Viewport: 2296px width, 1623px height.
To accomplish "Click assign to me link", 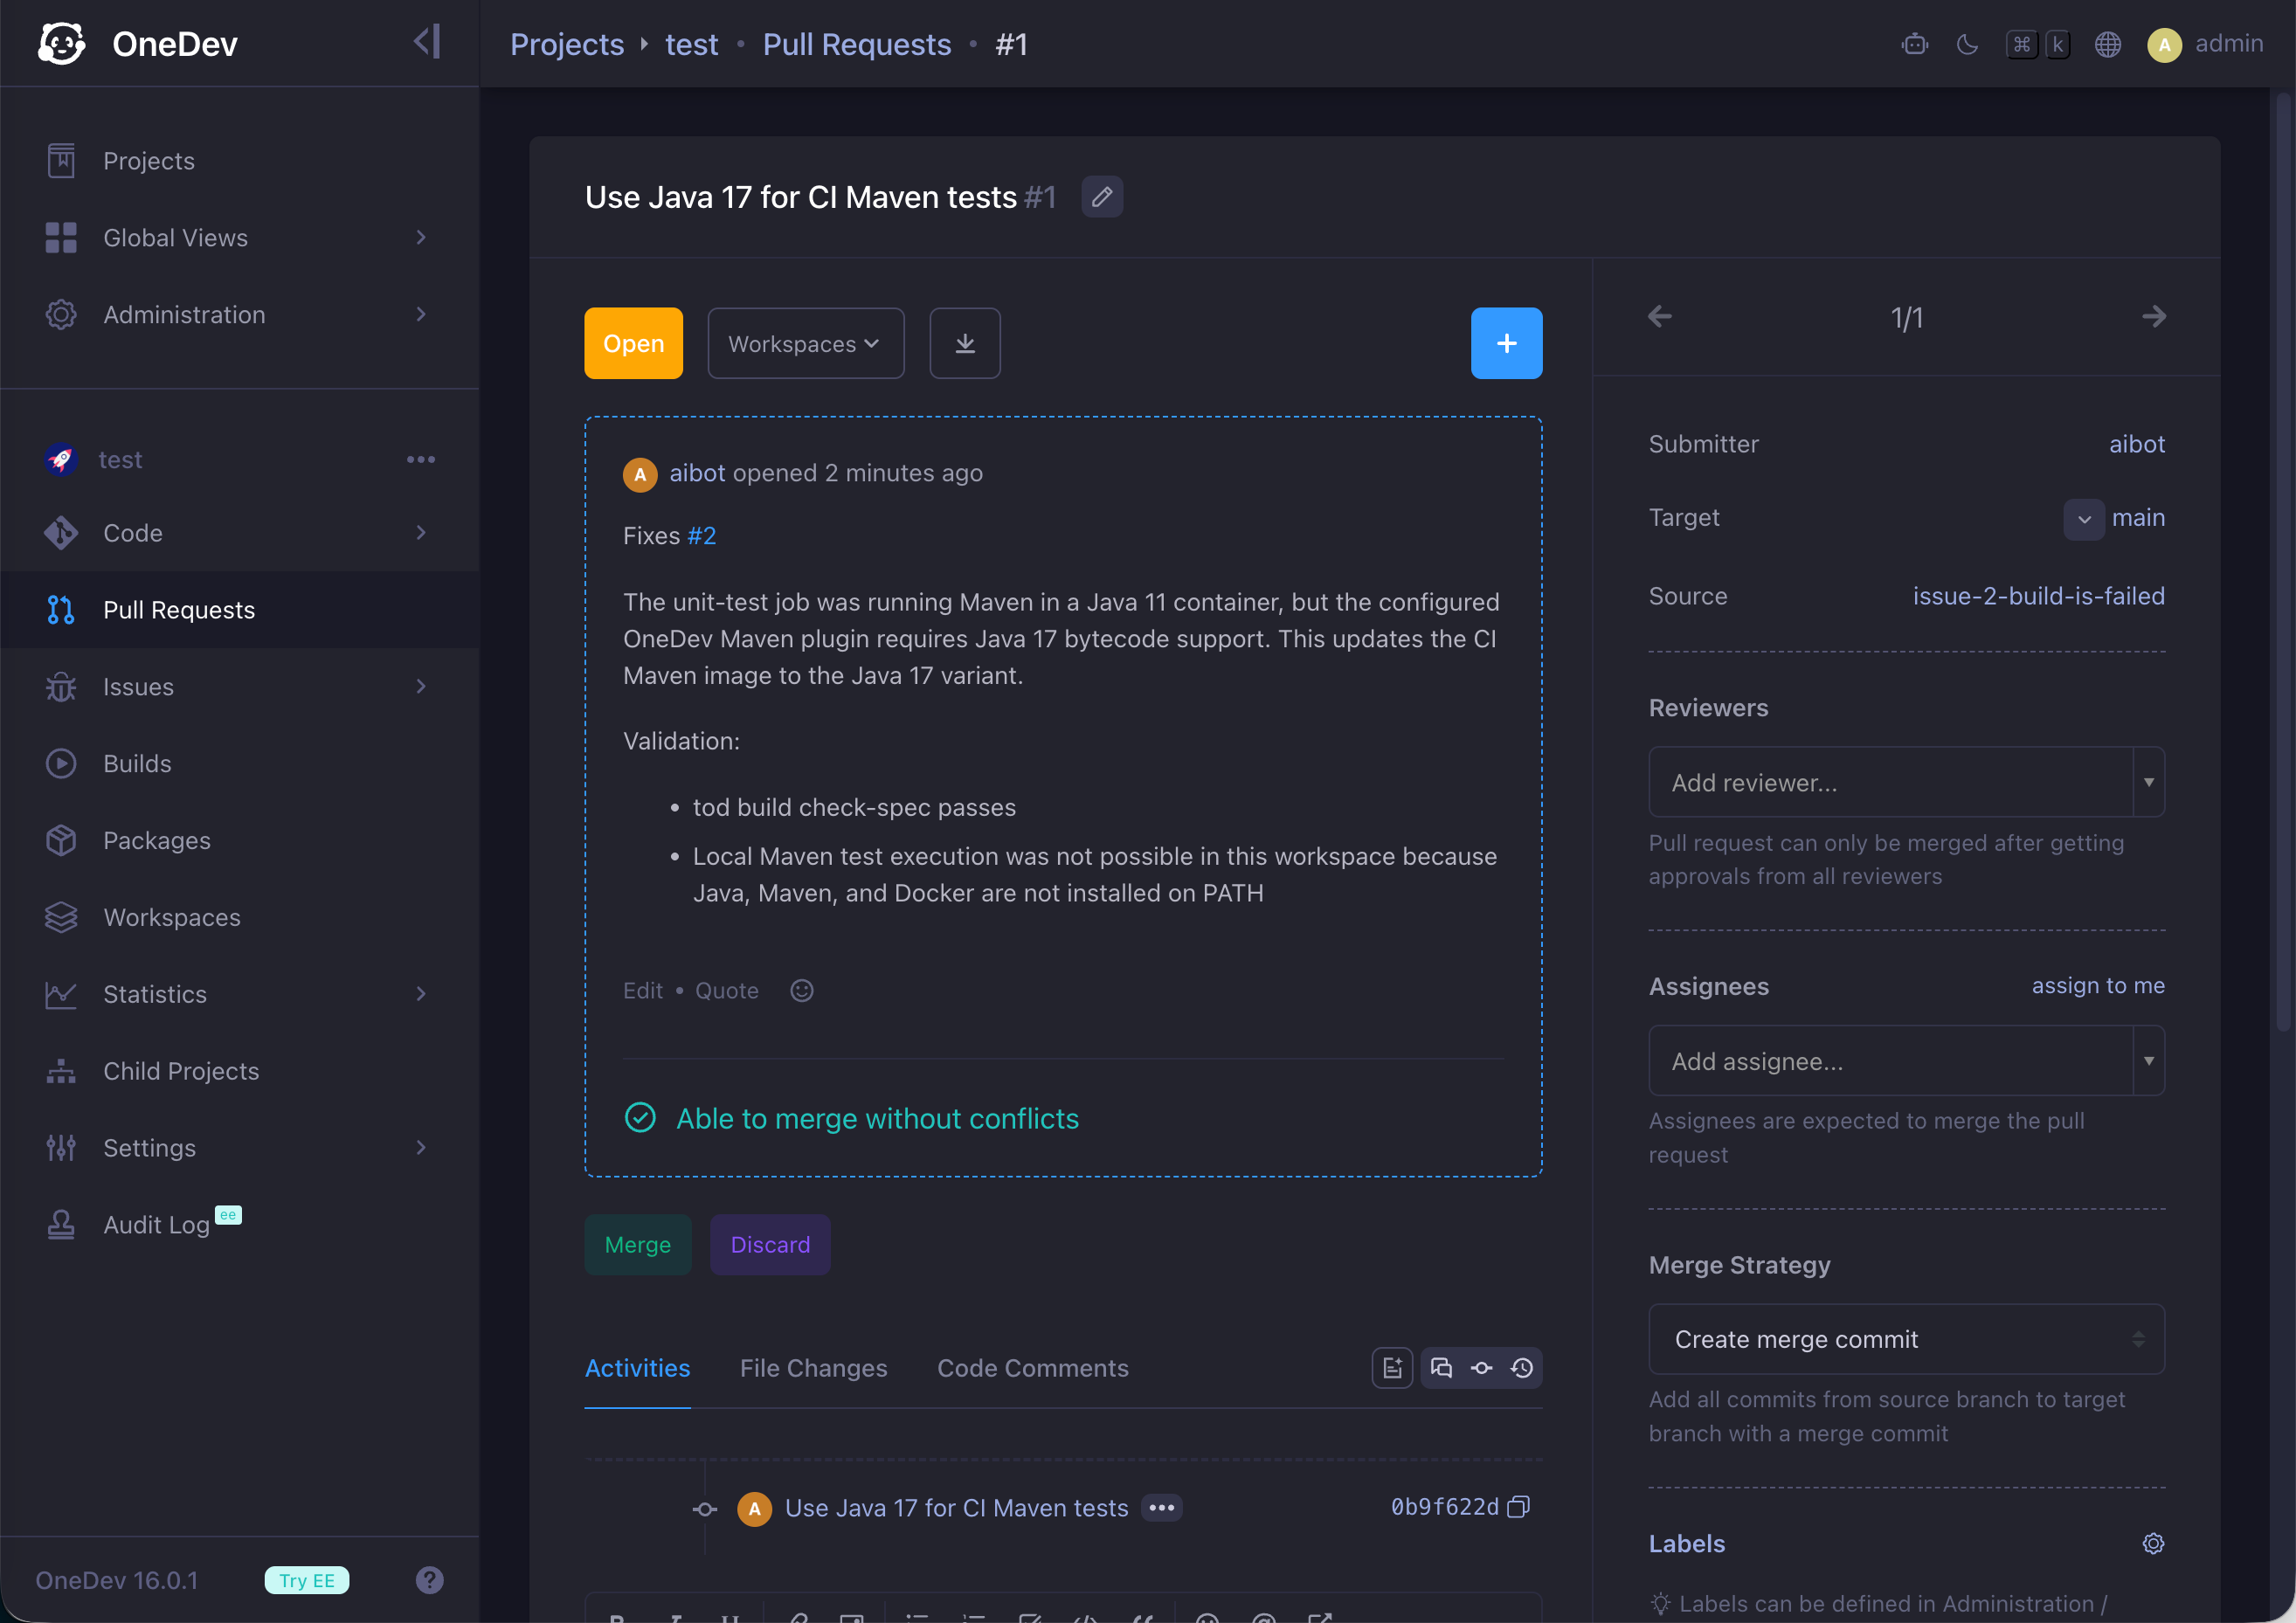I will tap(2098, 985).
